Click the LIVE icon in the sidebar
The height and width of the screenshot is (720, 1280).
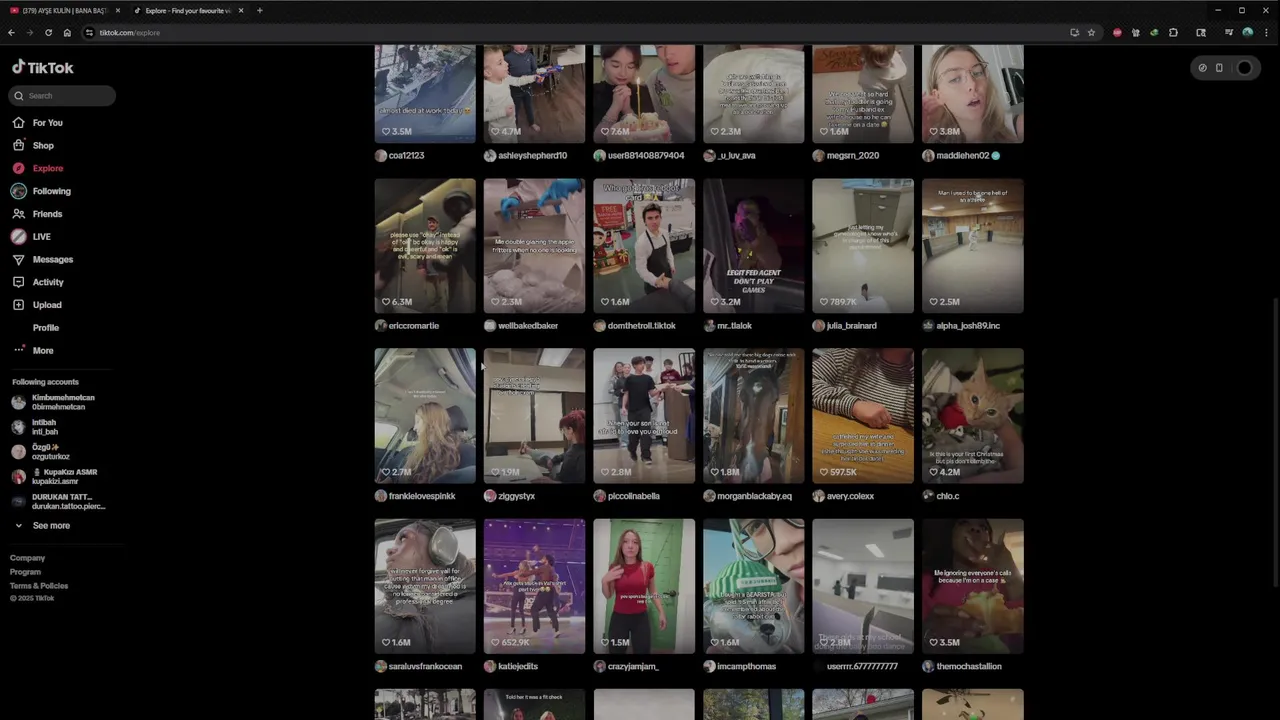tap(18, 237)
